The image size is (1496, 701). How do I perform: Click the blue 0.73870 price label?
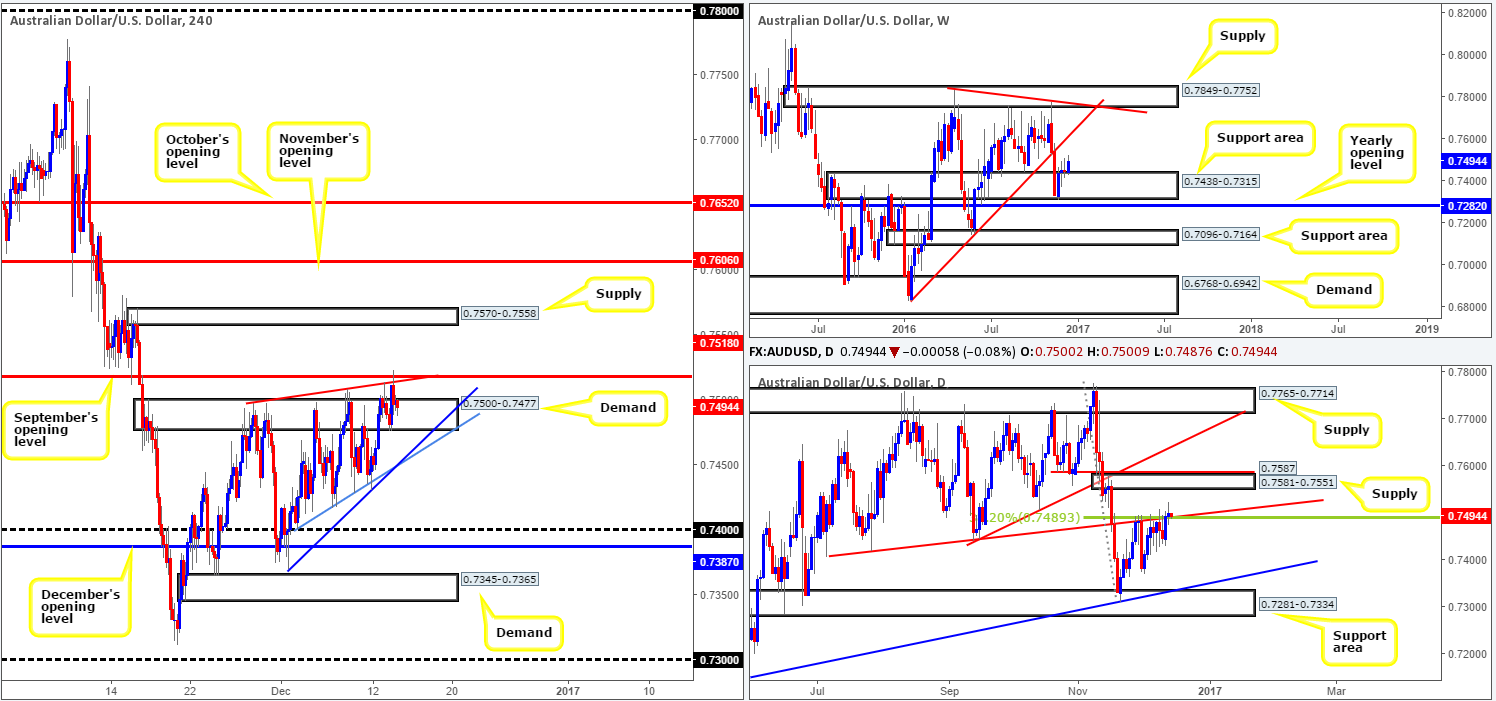[x=717, y=562]
